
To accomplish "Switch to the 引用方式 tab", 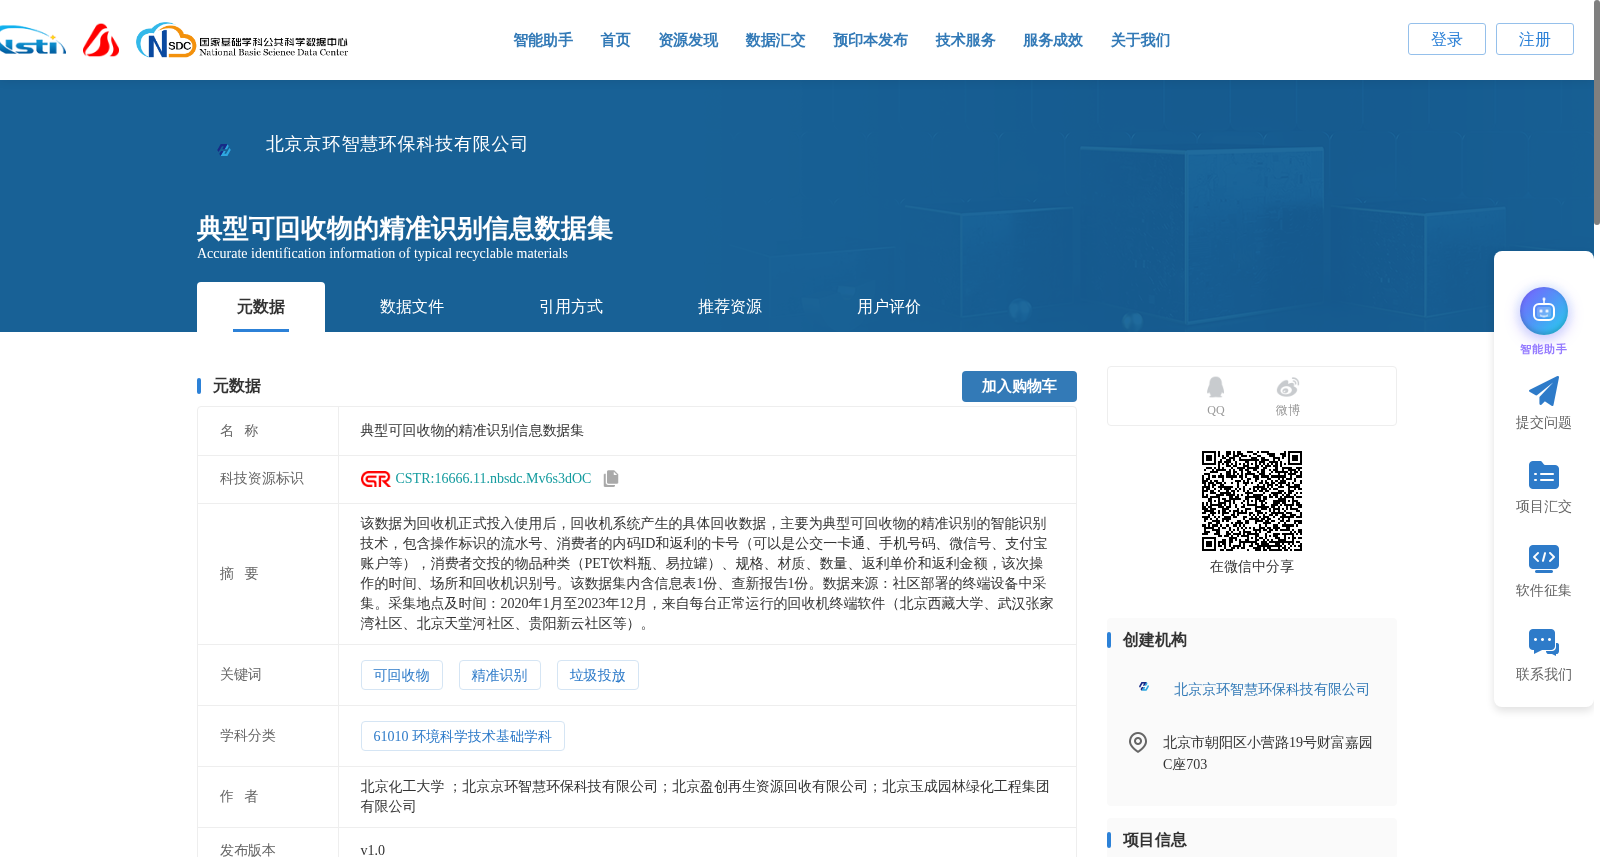I will [x=571, y=307].
